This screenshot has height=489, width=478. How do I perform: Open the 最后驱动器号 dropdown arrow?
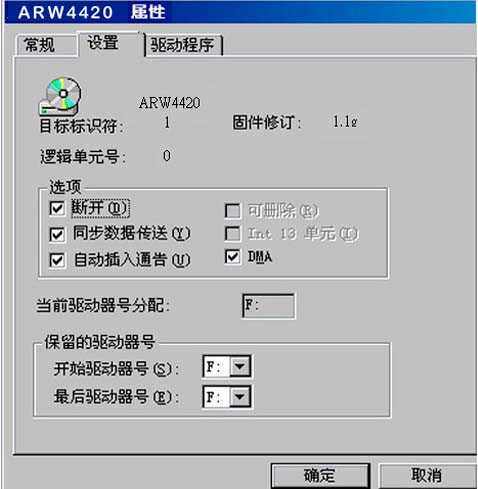click(x=240, y=397)
